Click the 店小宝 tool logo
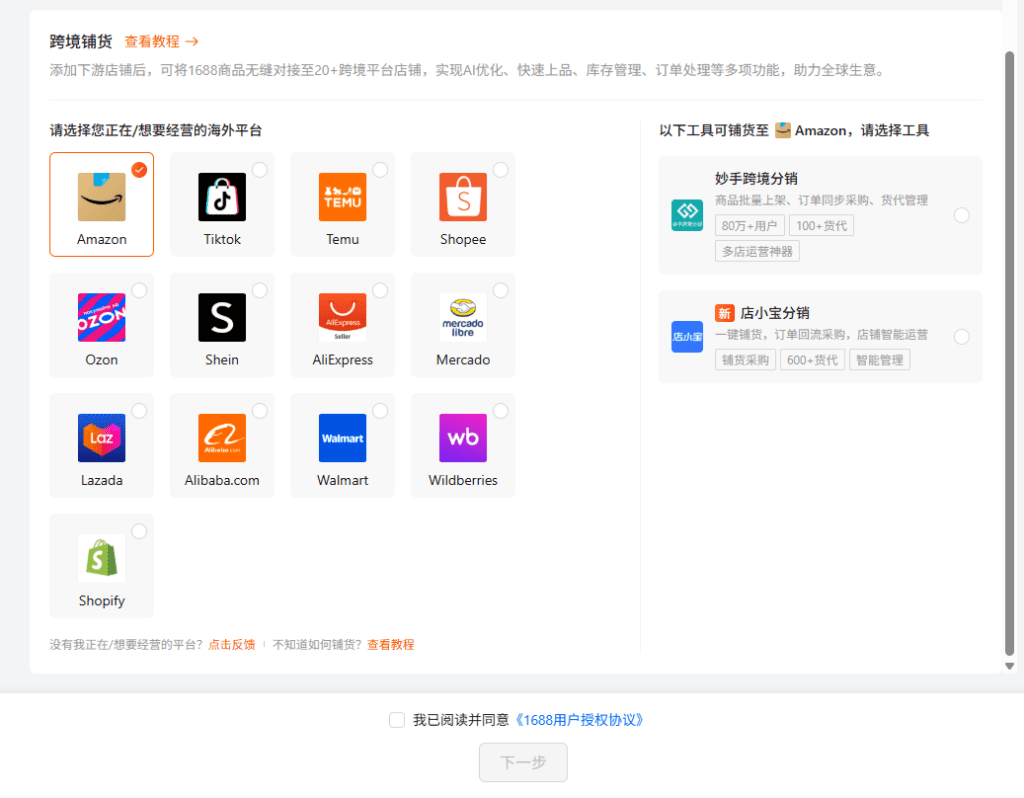The image size is (1024, 798). click(x=687, y=336)
